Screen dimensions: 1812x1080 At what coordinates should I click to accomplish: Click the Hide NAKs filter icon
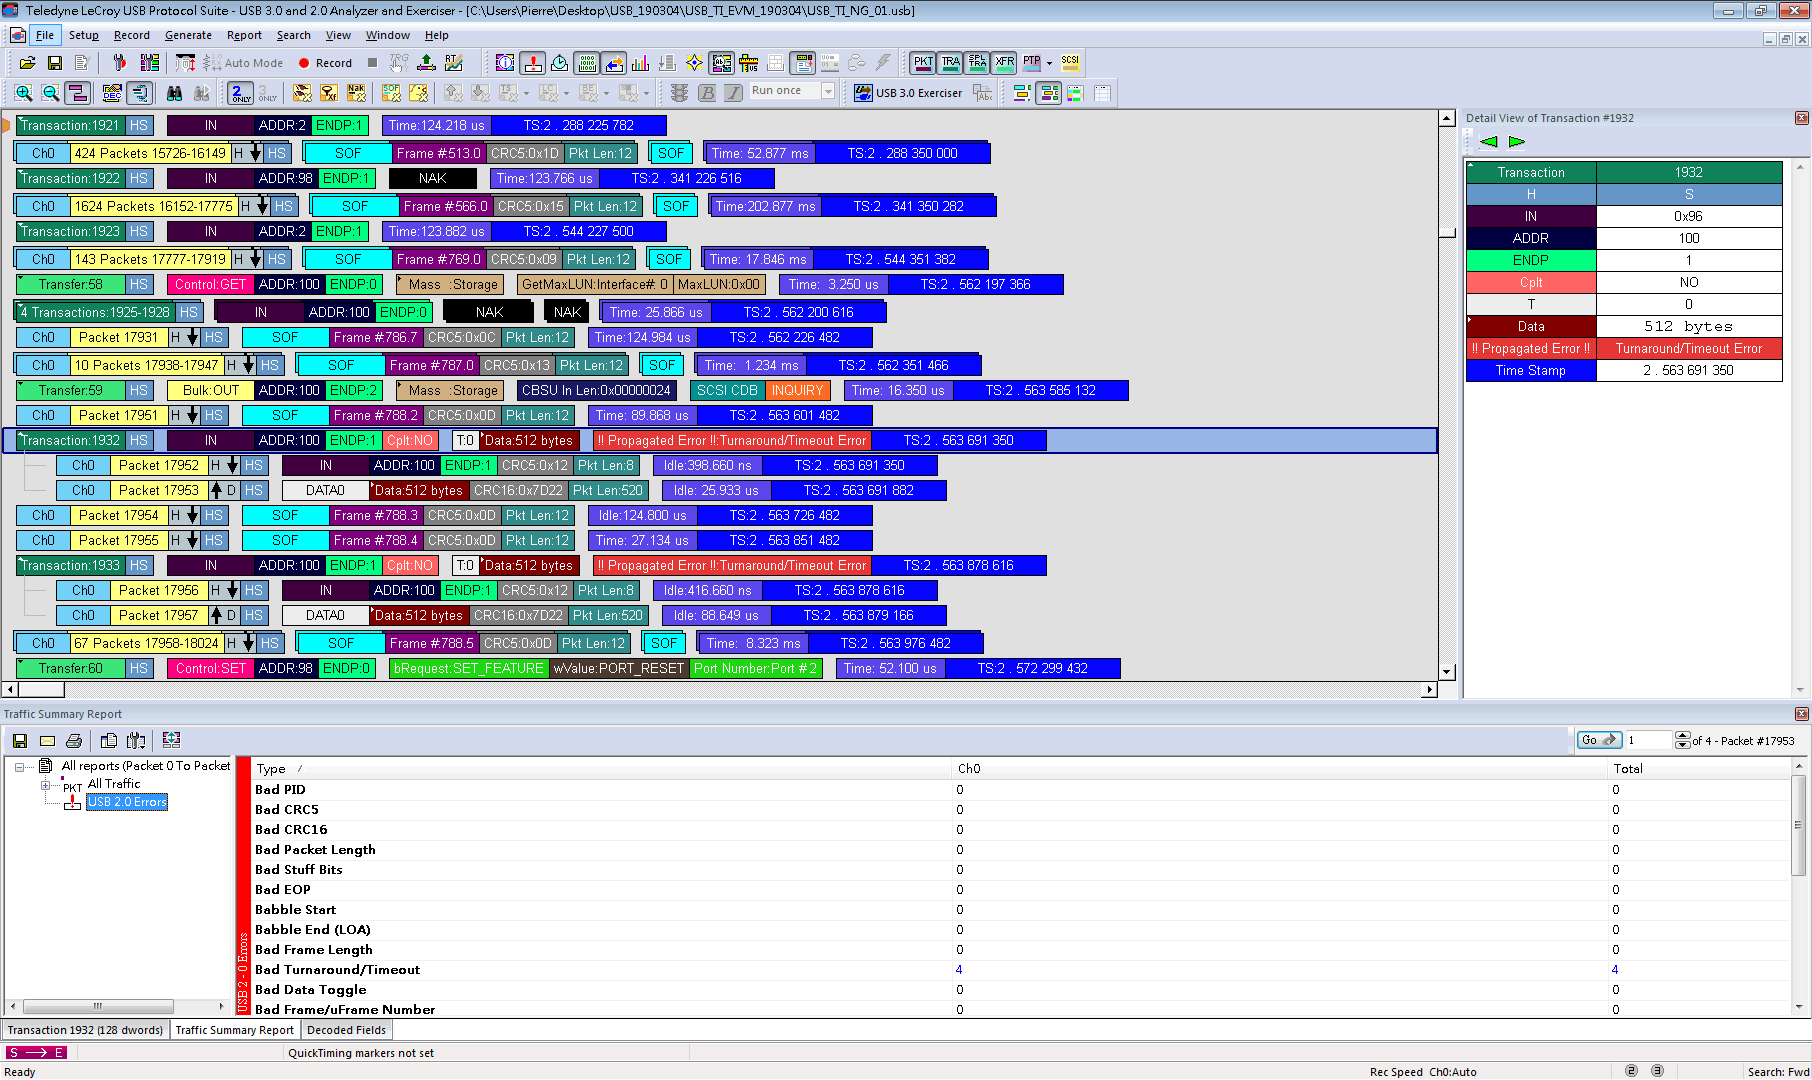click(356, 93)
